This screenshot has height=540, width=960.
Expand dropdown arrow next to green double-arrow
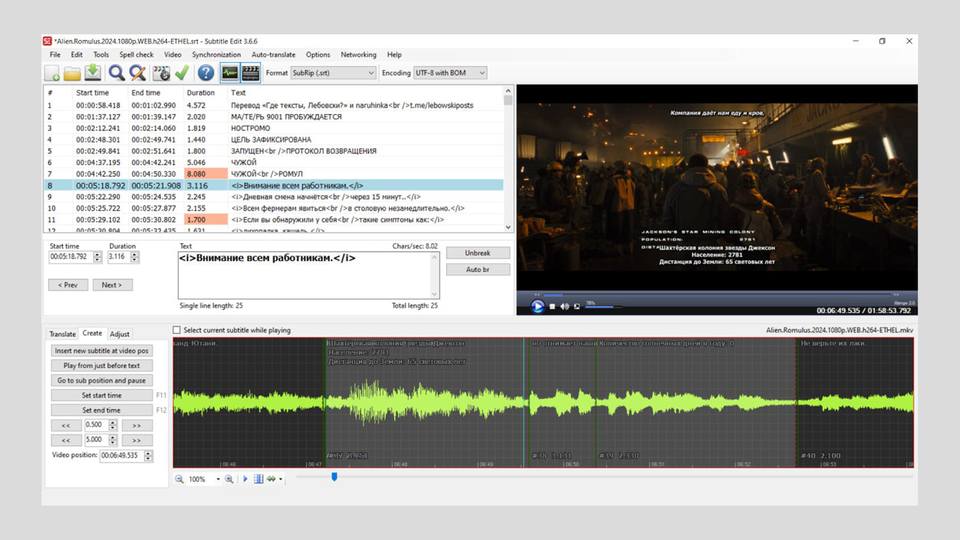pos(280,479)
